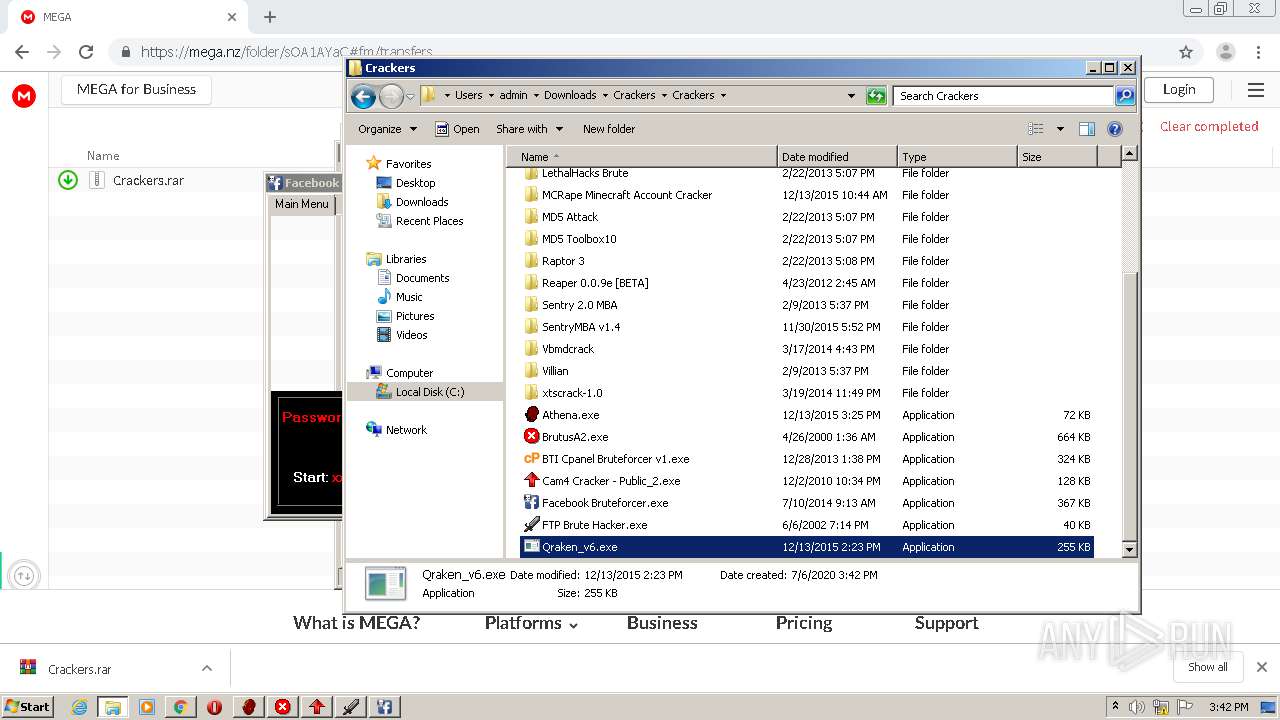Click New folder in the Explorer toolbar
The image size is (1280, 720).
coord(609,129)
